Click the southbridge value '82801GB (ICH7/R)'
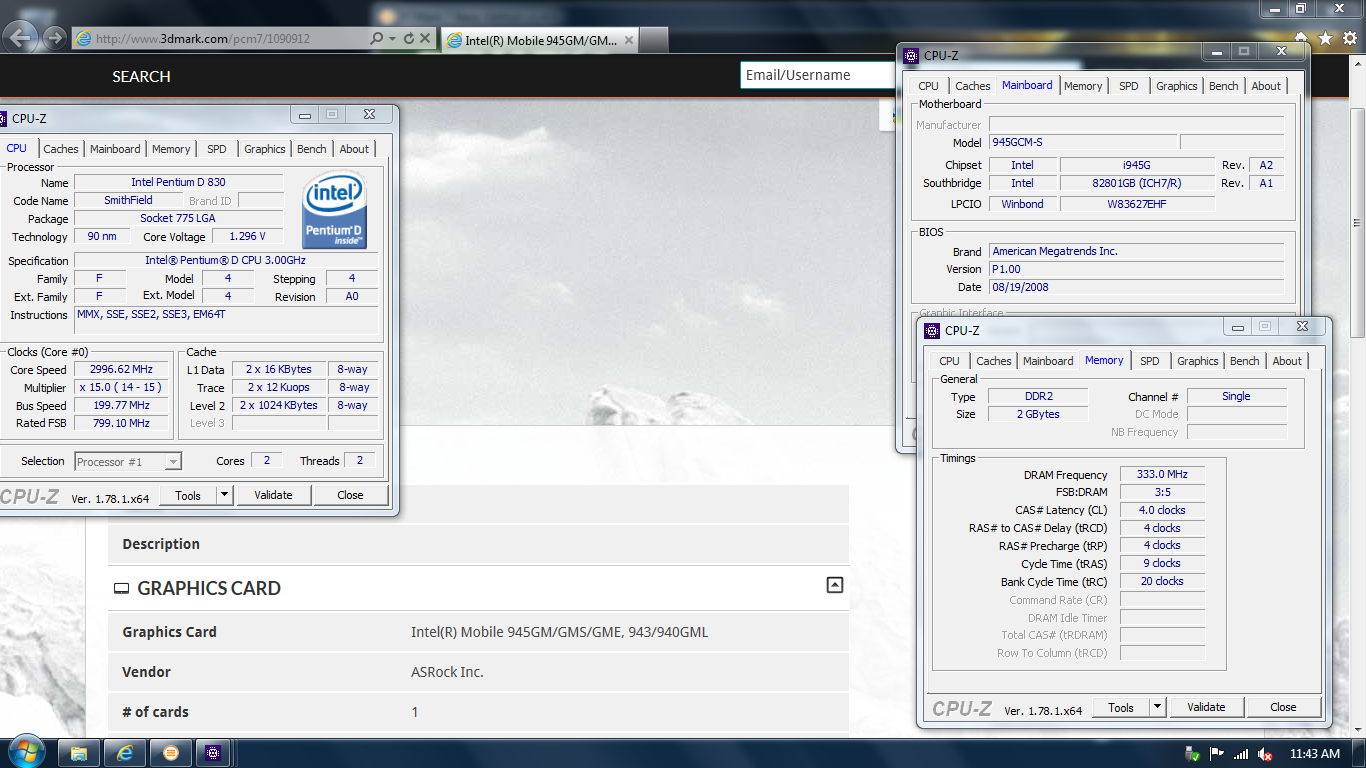 [x=1138, y=183]
